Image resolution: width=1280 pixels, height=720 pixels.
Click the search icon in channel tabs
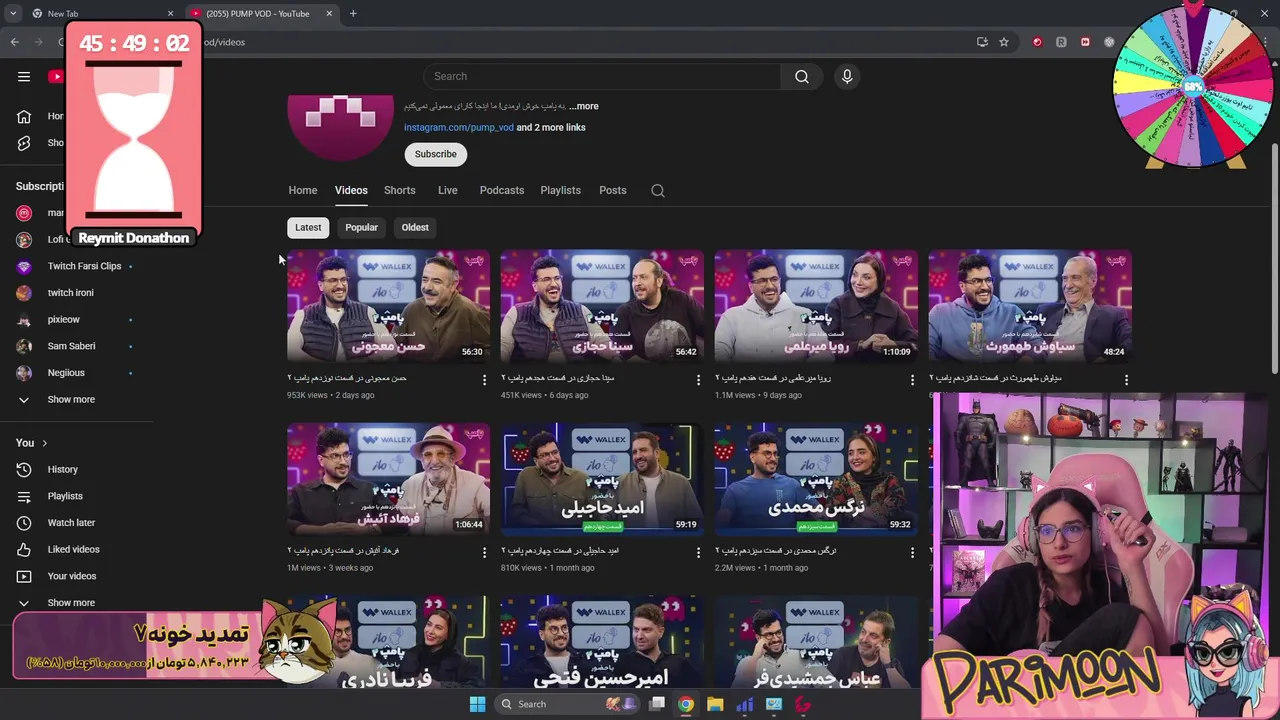click(658, 190)
